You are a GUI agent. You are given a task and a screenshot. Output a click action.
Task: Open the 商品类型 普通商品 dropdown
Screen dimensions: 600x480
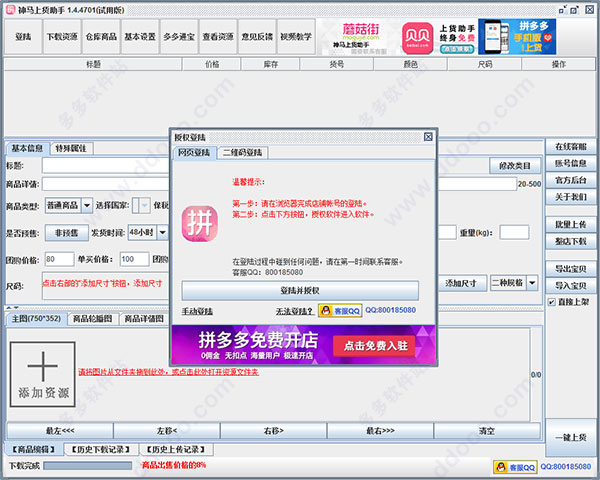click(69, 206)
